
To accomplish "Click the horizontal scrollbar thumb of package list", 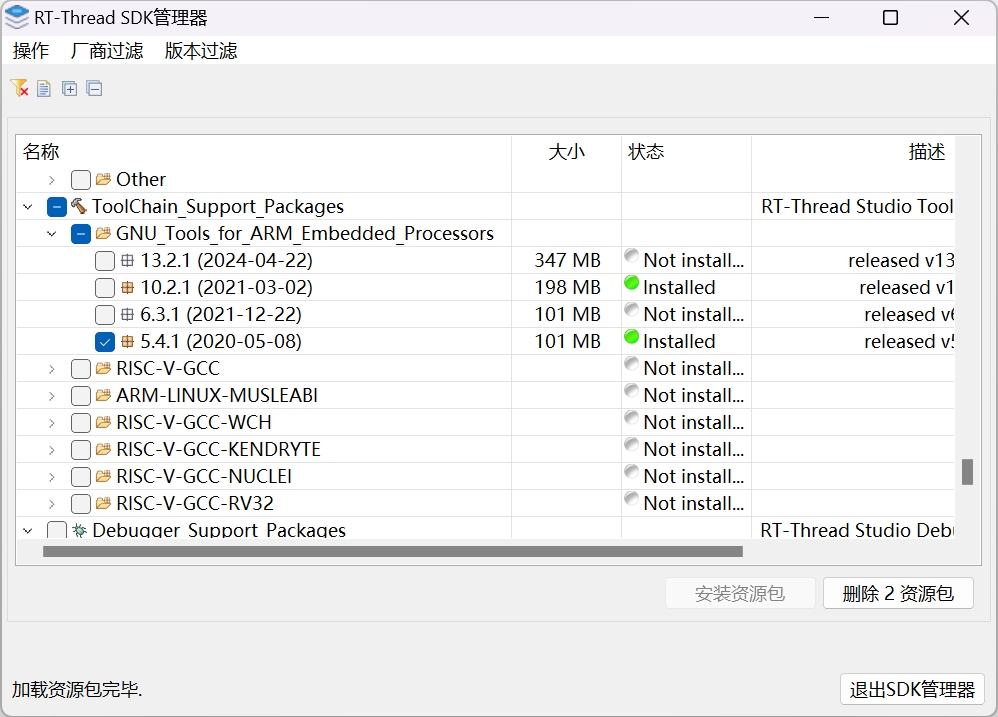I will [x=393, y=552].
